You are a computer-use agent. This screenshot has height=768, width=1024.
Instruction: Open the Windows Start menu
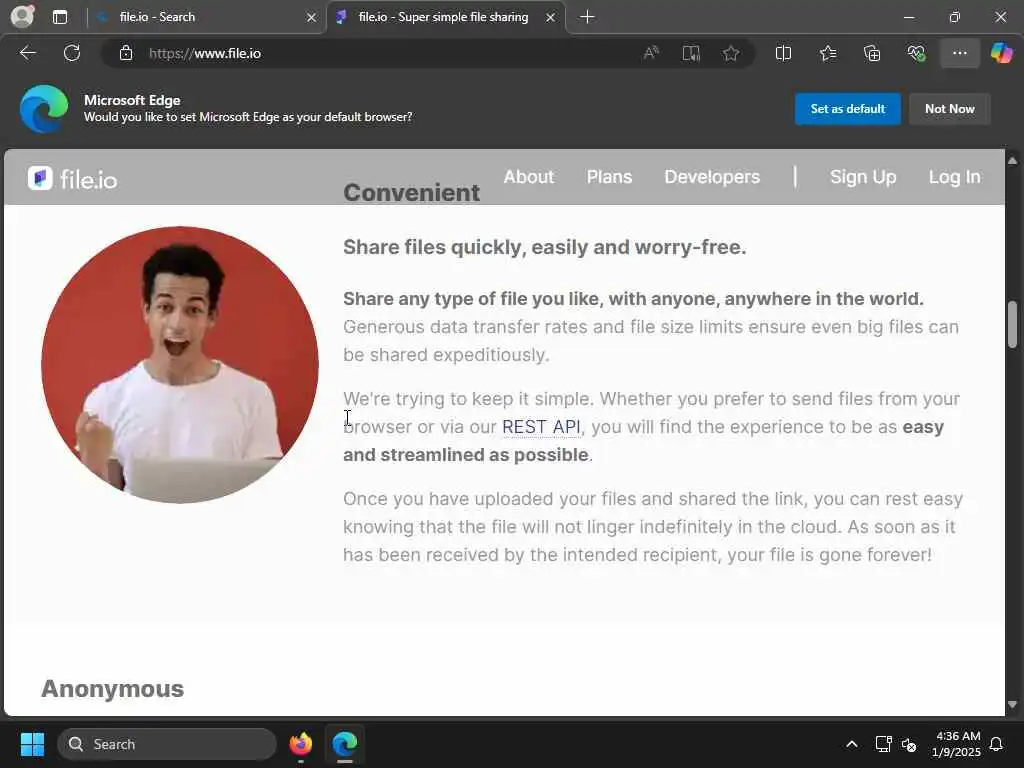(x=32, y=744)
